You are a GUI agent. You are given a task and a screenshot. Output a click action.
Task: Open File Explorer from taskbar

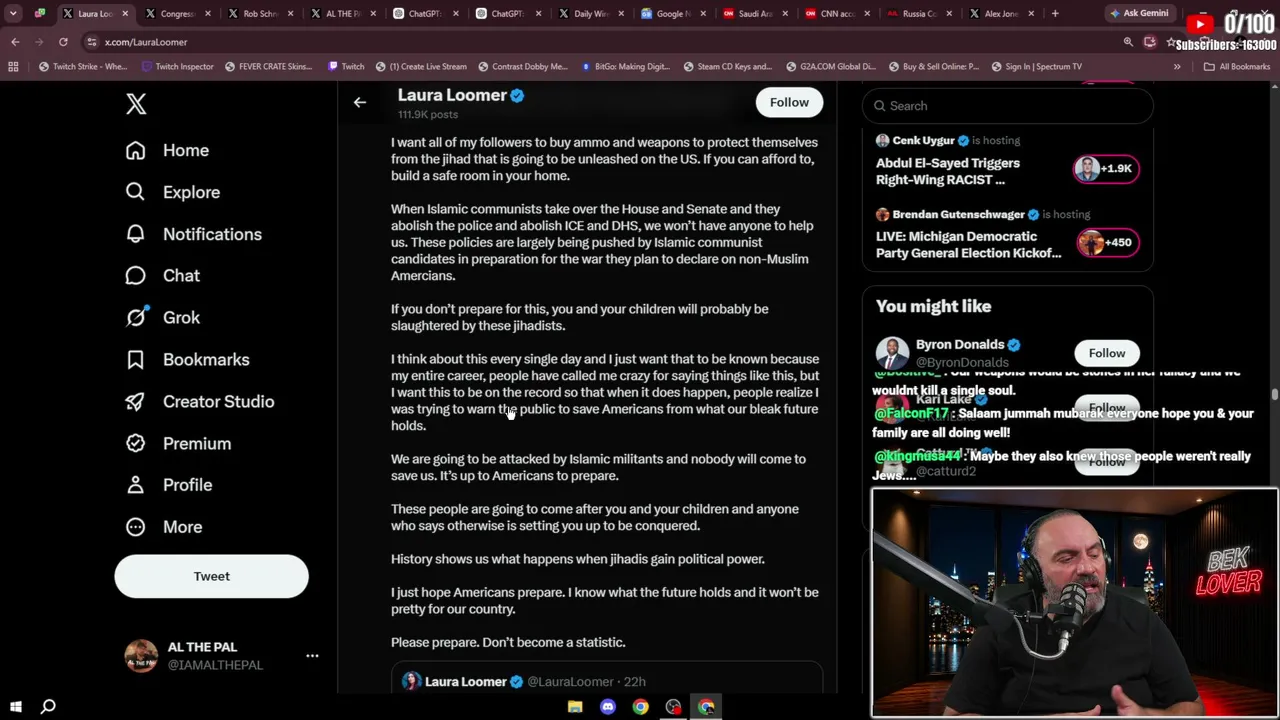(x=575, y=707)
